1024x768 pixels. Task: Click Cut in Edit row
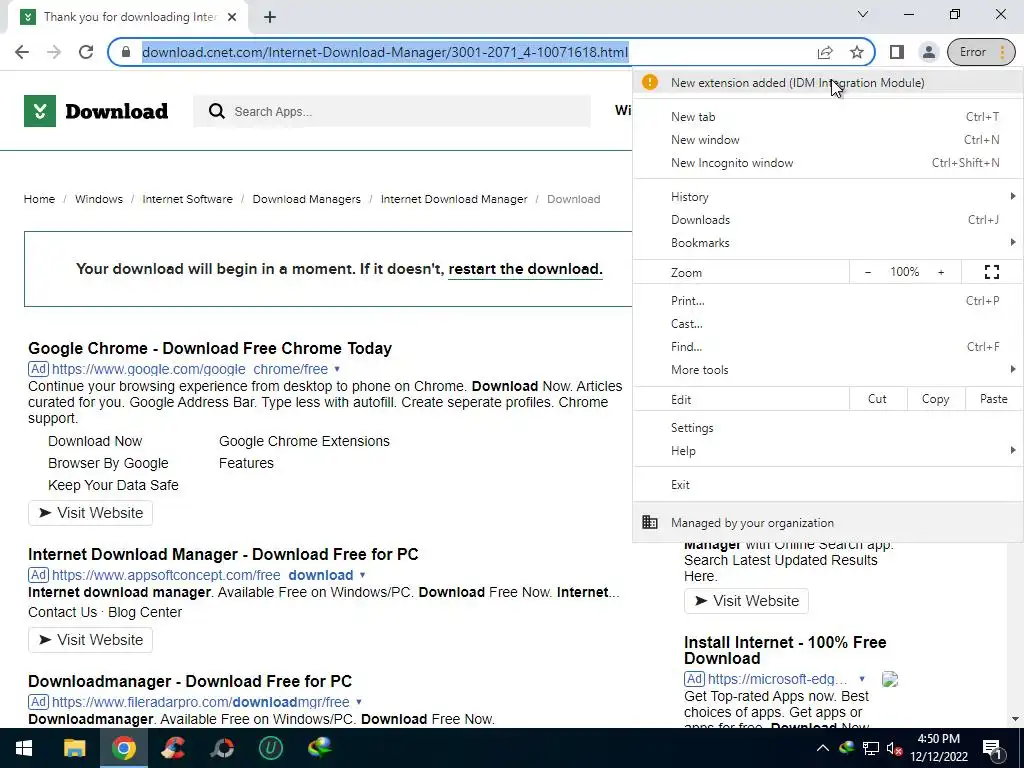coord(877,399)
